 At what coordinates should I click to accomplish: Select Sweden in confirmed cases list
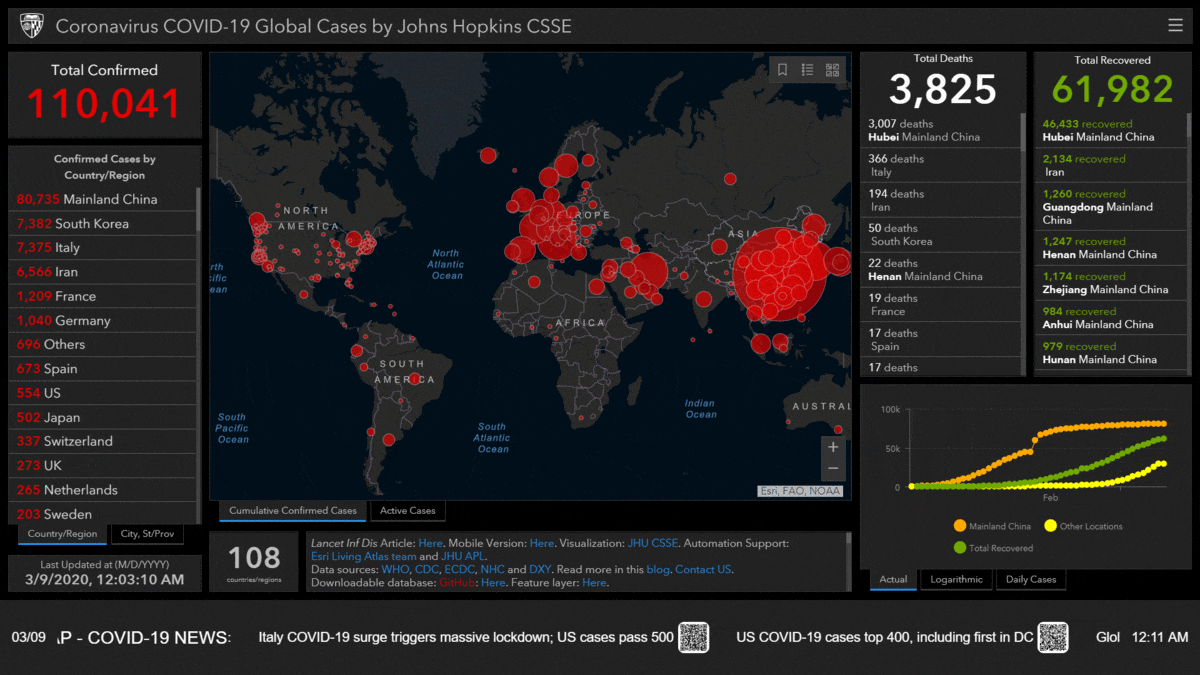point(103,513)
